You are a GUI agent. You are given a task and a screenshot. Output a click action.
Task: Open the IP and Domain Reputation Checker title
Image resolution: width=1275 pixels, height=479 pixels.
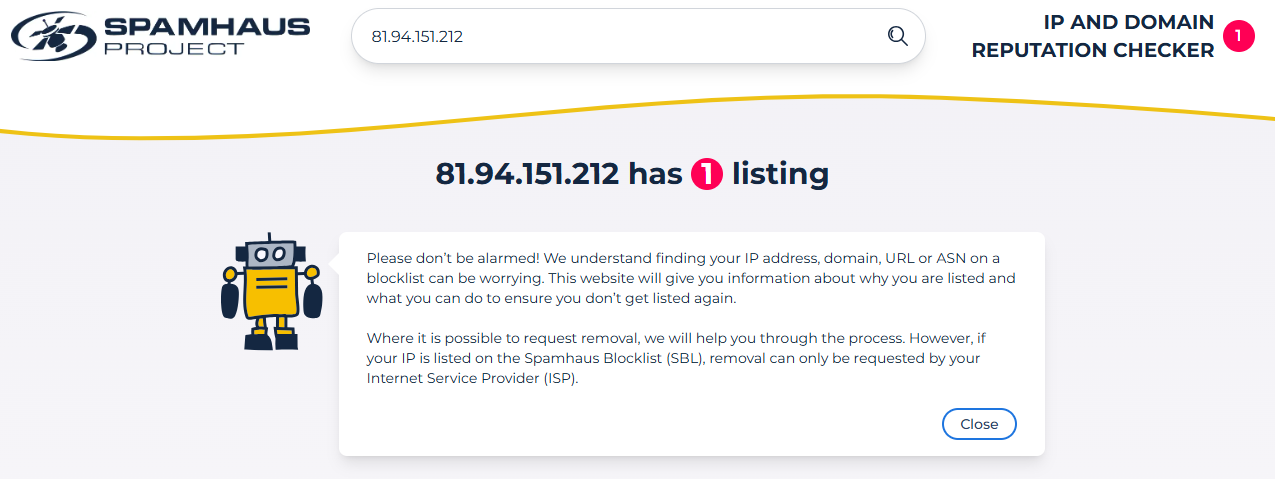1092,36
